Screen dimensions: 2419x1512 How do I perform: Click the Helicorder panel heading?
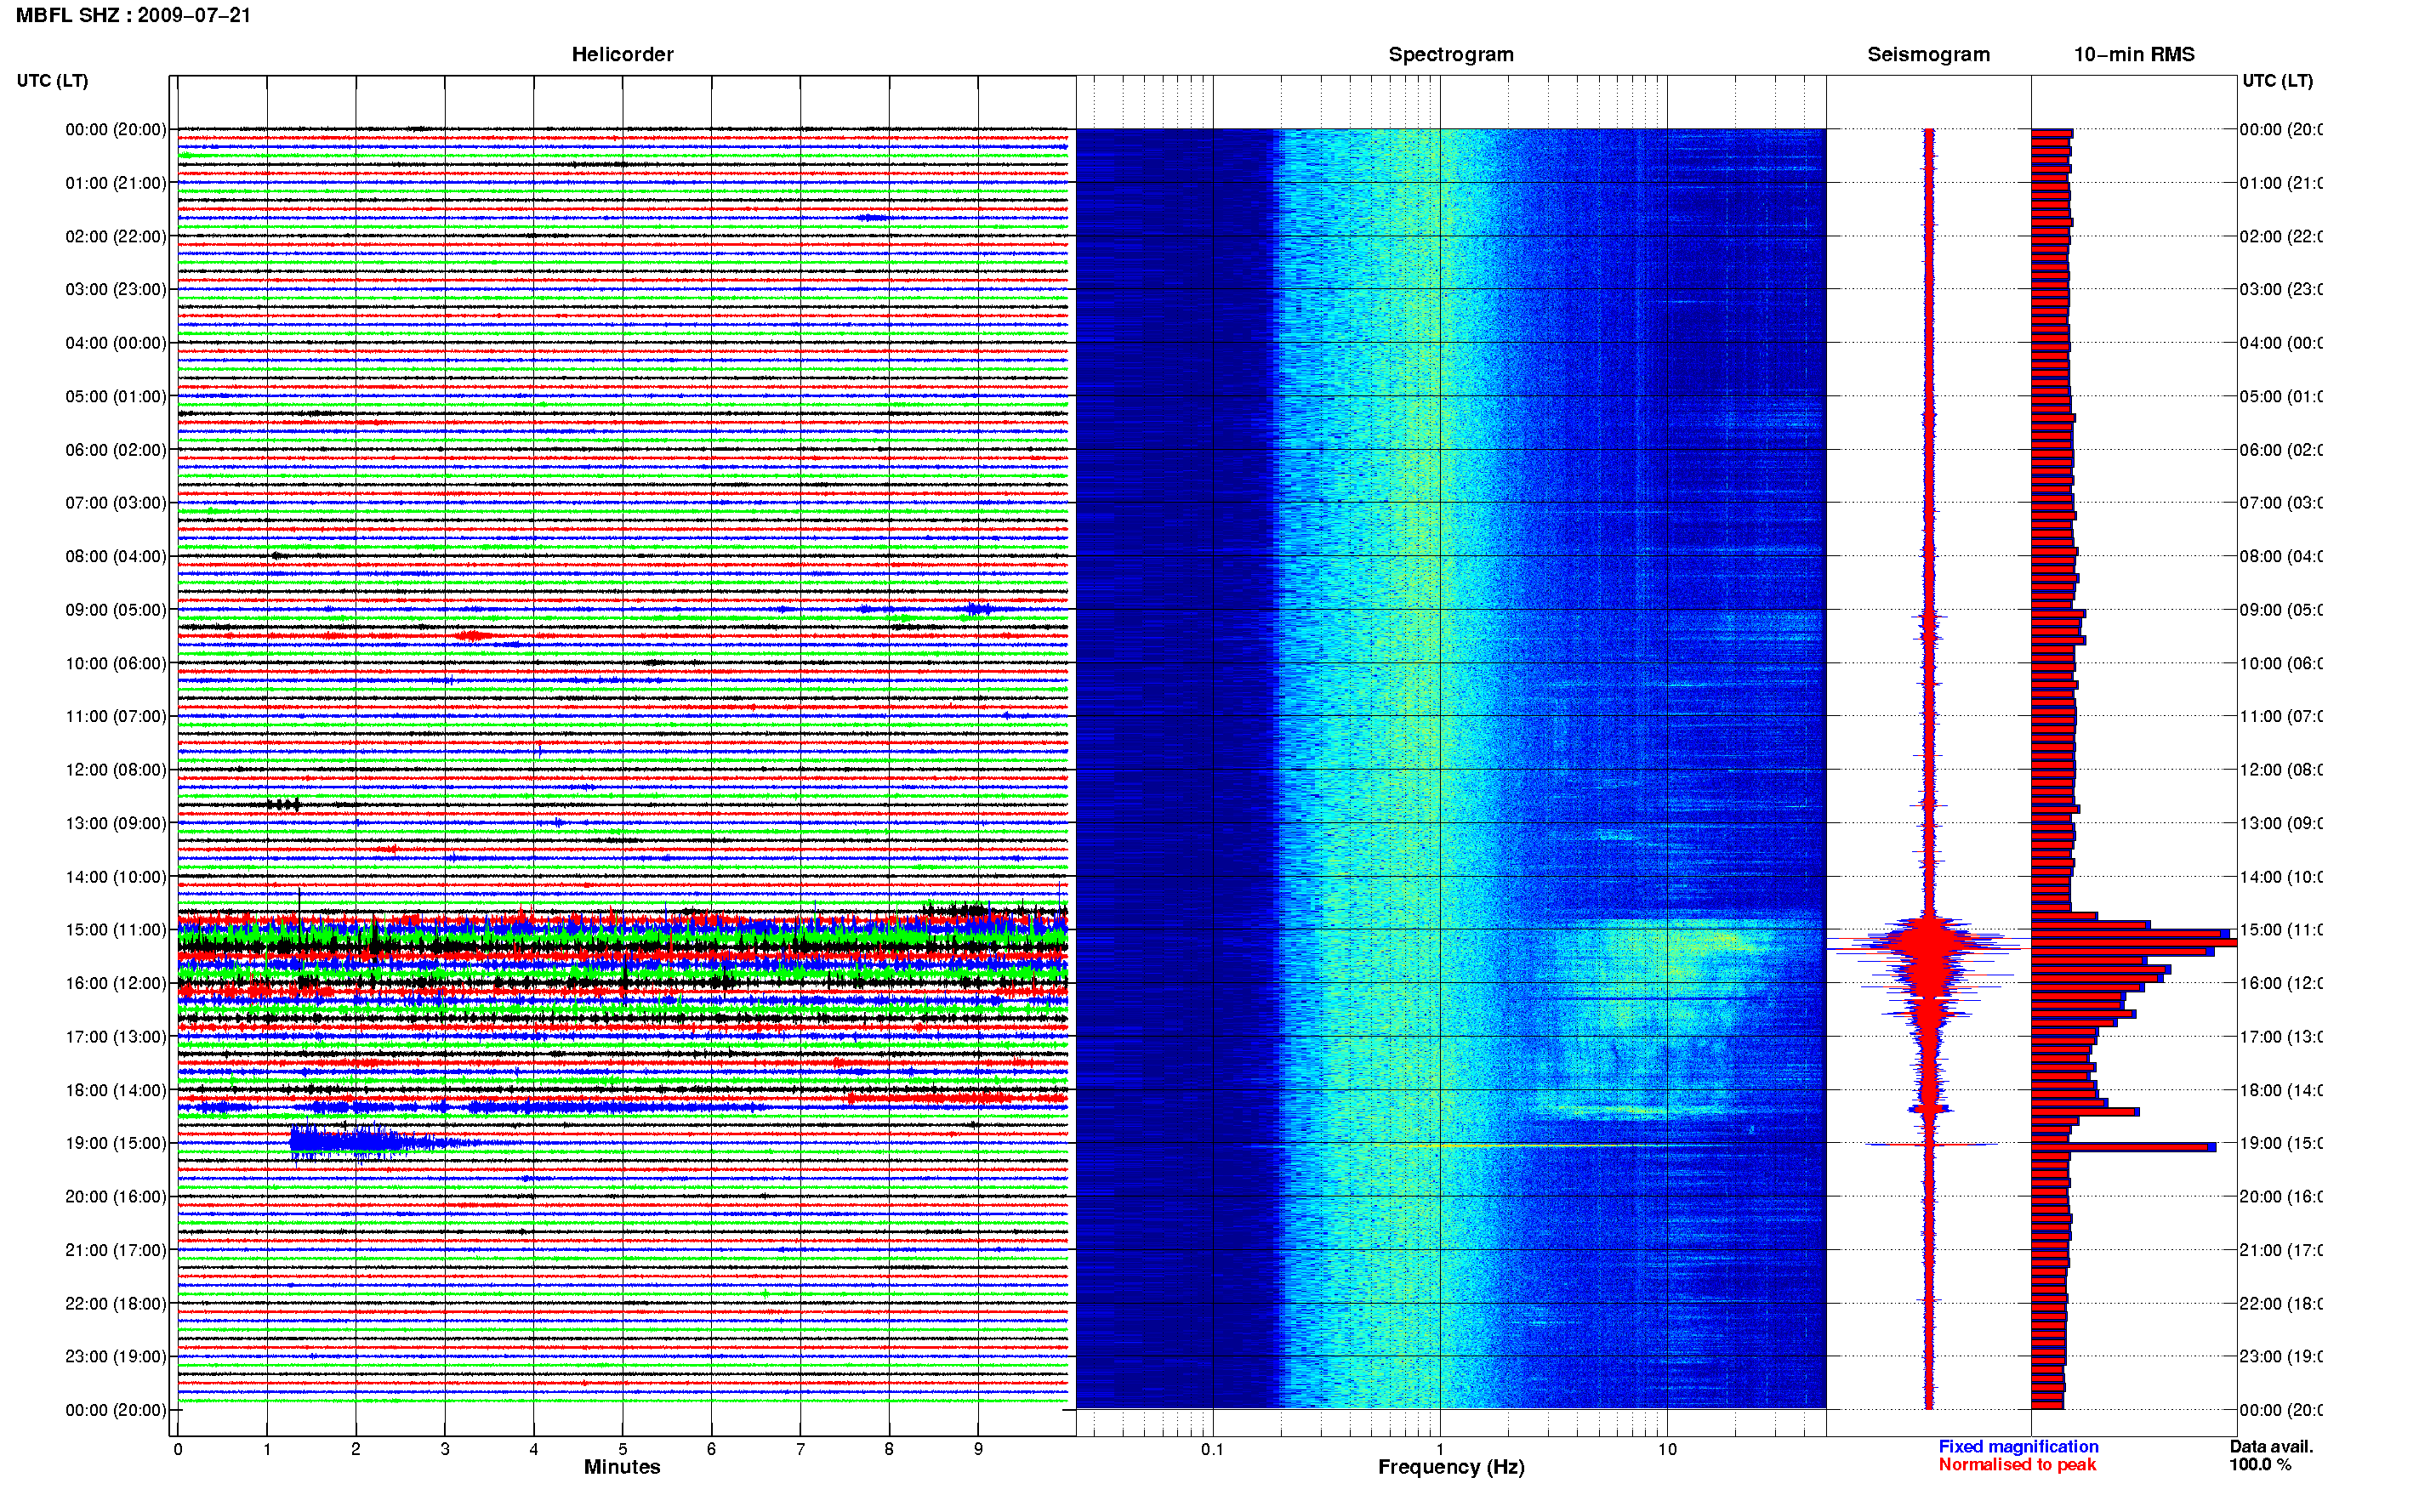622,54
